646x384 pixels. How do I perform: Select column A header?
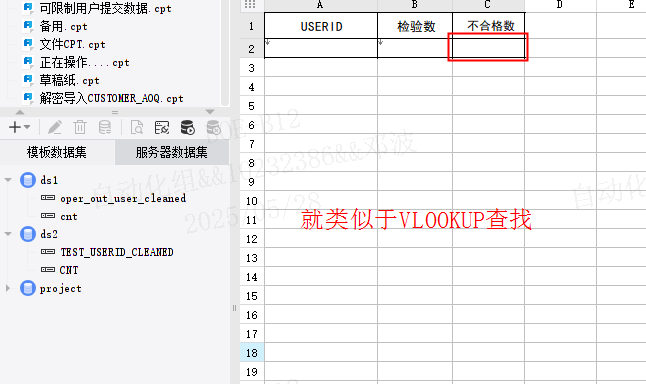tap(321, 5)
